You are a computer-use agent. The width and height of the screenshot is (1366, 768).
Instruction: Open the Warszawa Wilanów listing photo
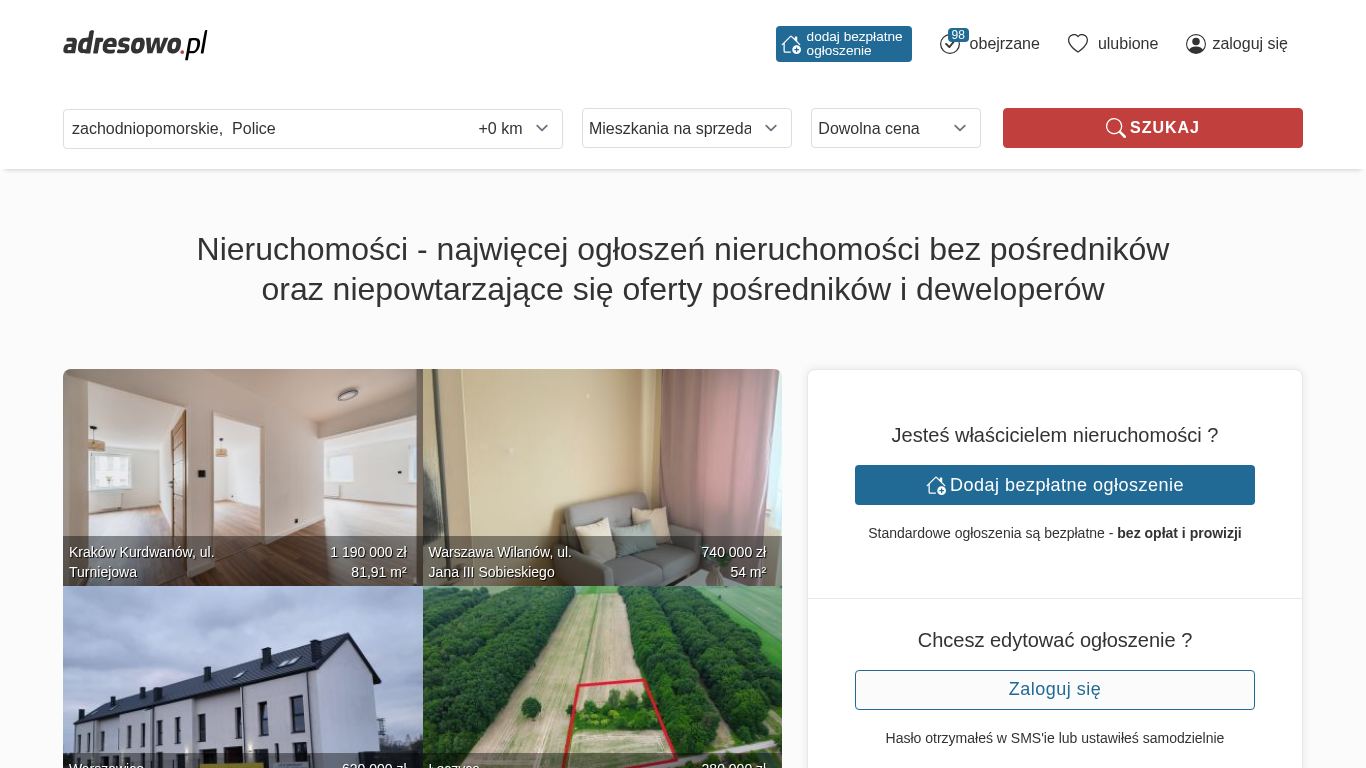[x=602, y=460]
